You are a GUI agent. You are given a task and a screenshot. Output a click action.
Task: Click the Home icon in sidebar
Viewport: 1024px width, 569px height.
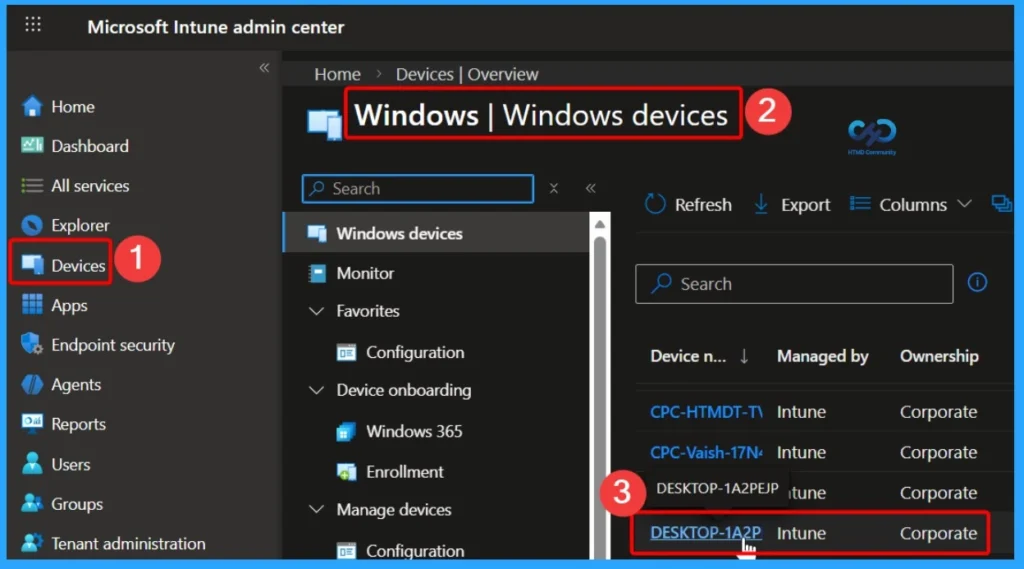(x=31, y=106)
